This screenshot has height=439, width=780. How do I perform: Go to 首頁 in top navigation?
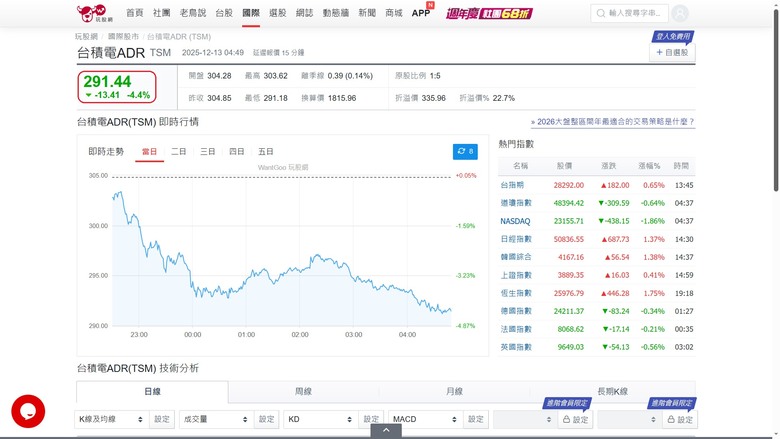click(x=134, y=13)
